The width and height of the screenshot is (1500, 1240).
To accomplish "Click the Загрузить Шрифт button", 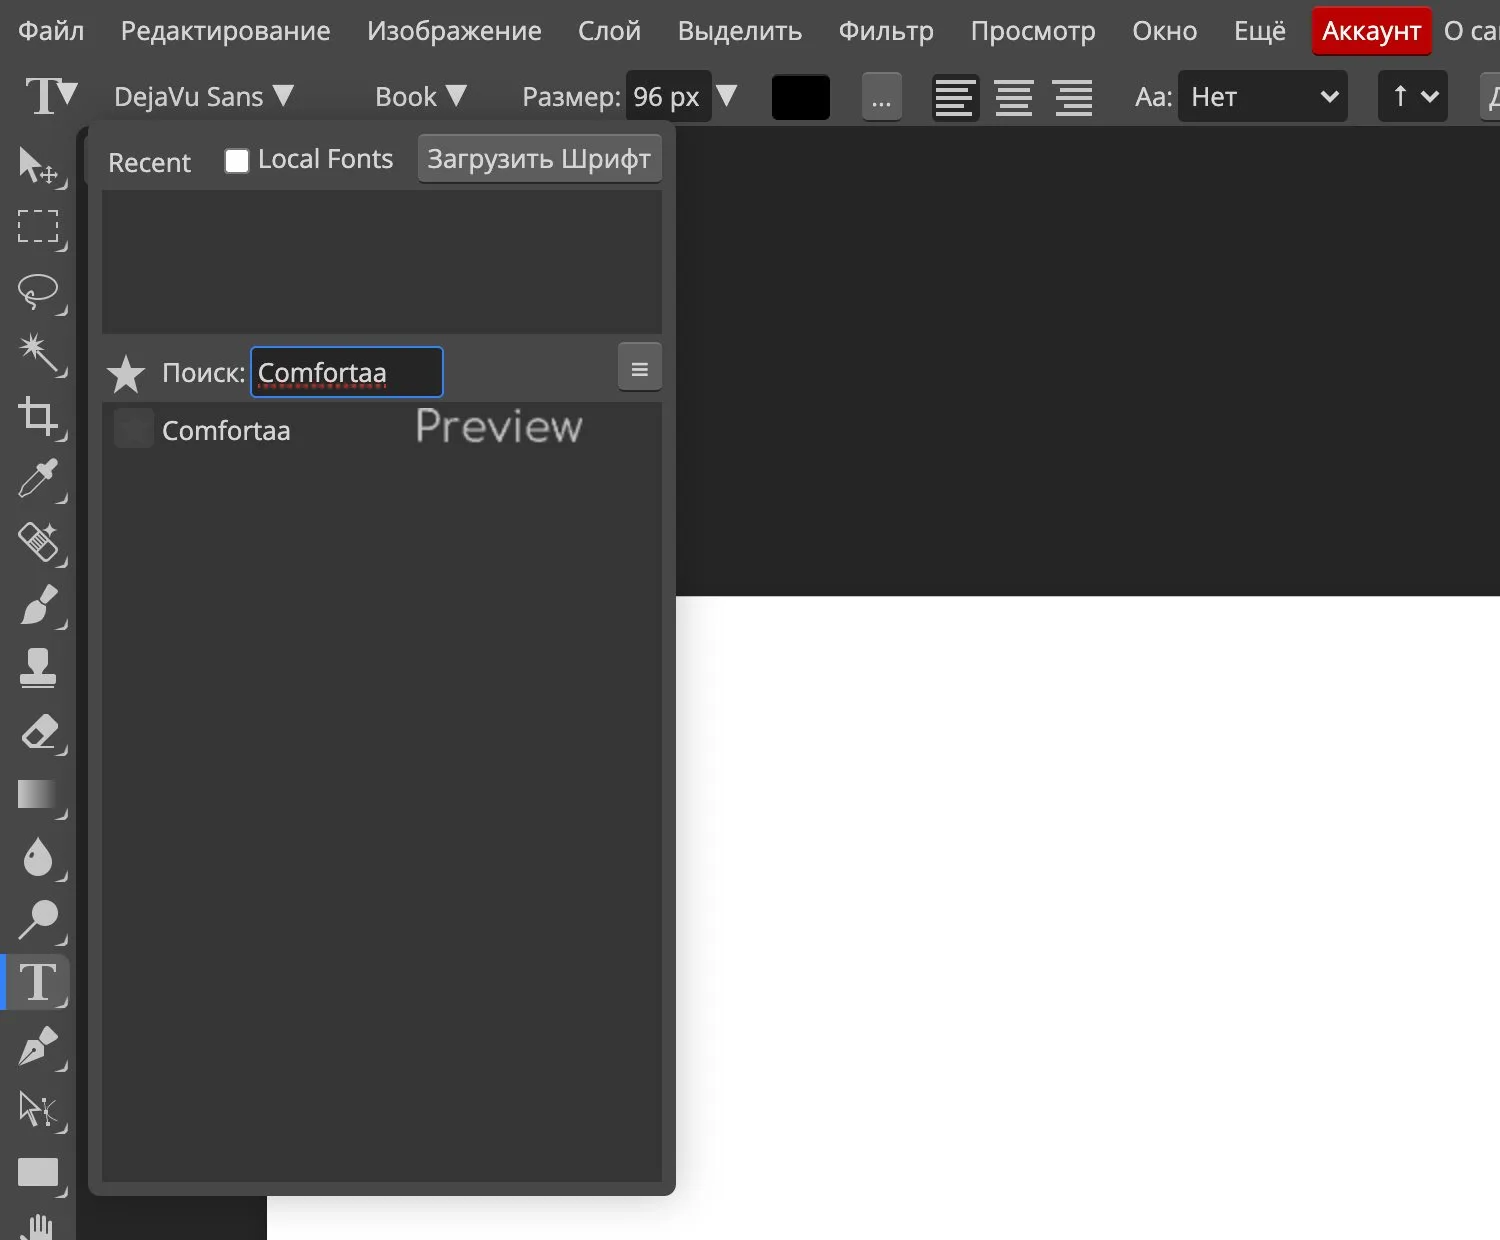I will (x=539, y=159).
